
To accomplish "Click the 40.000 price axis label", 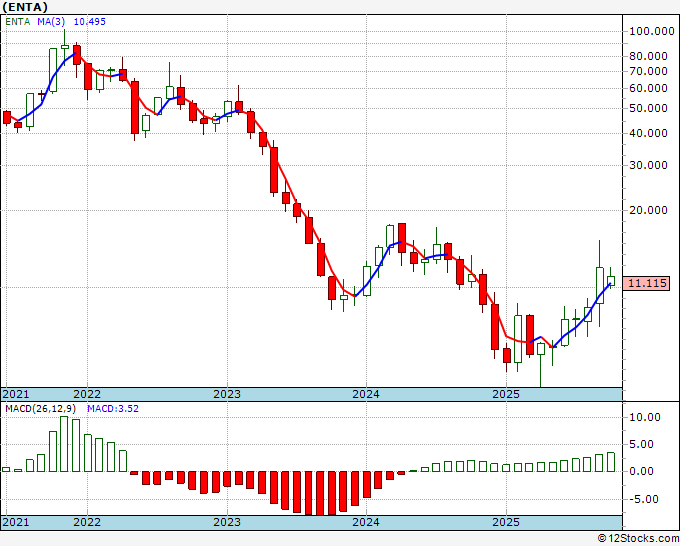I will (x=648, y=133).
